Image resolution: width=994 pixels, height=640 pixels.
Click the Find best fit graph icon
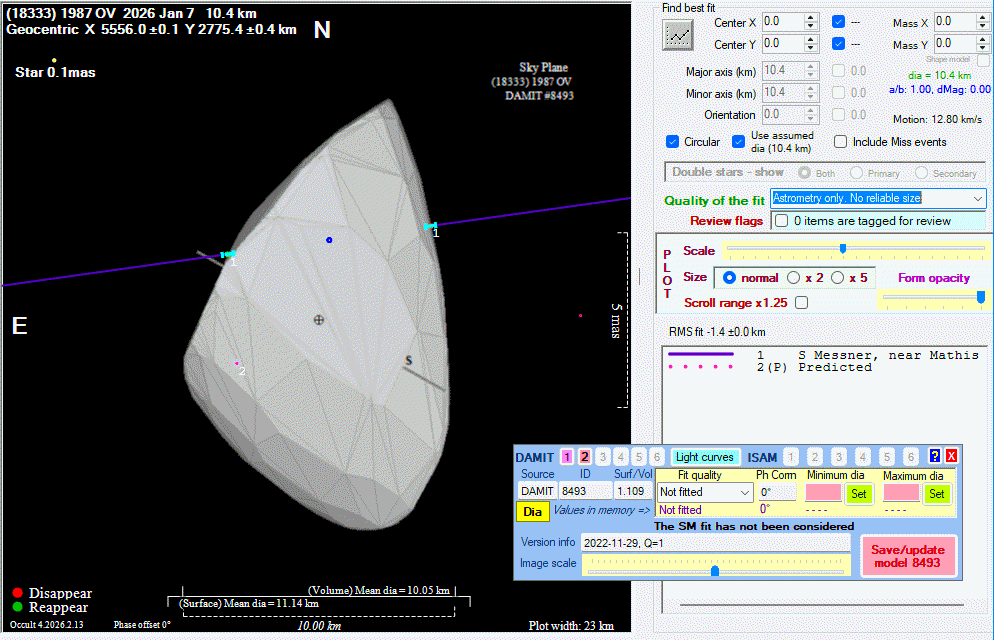point(679,35)
